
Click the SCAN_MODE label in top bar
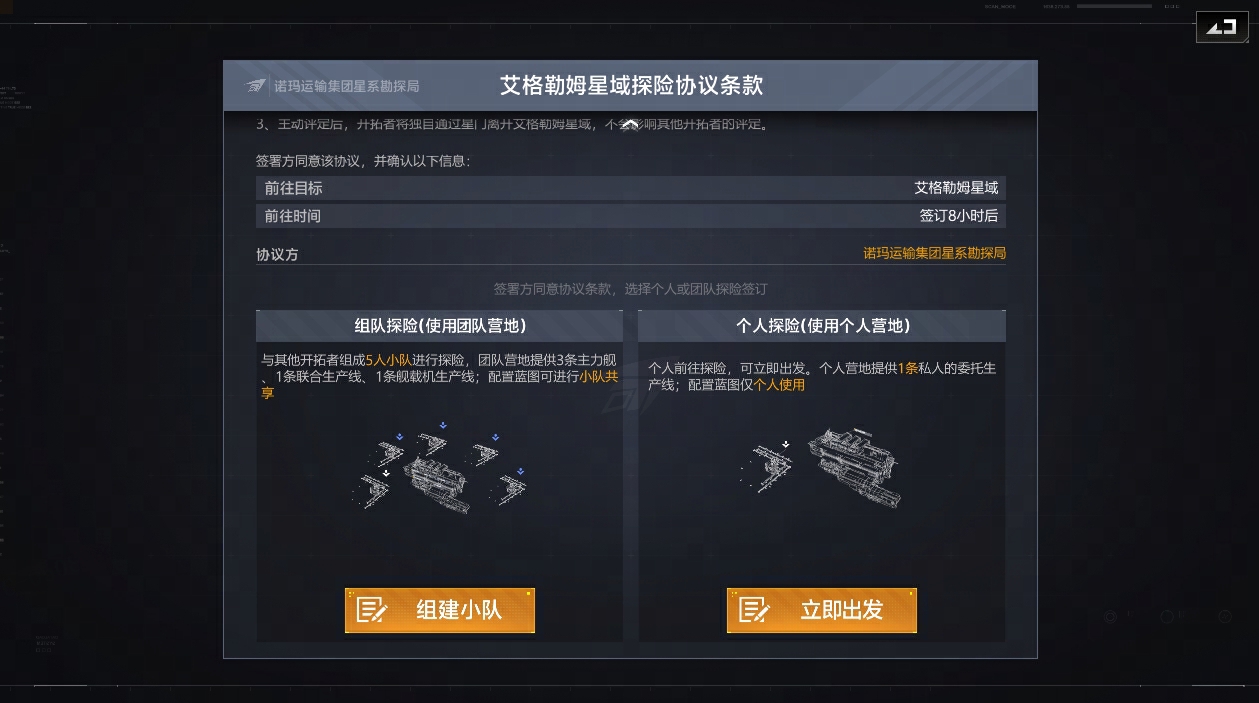tap(1000, 6)
